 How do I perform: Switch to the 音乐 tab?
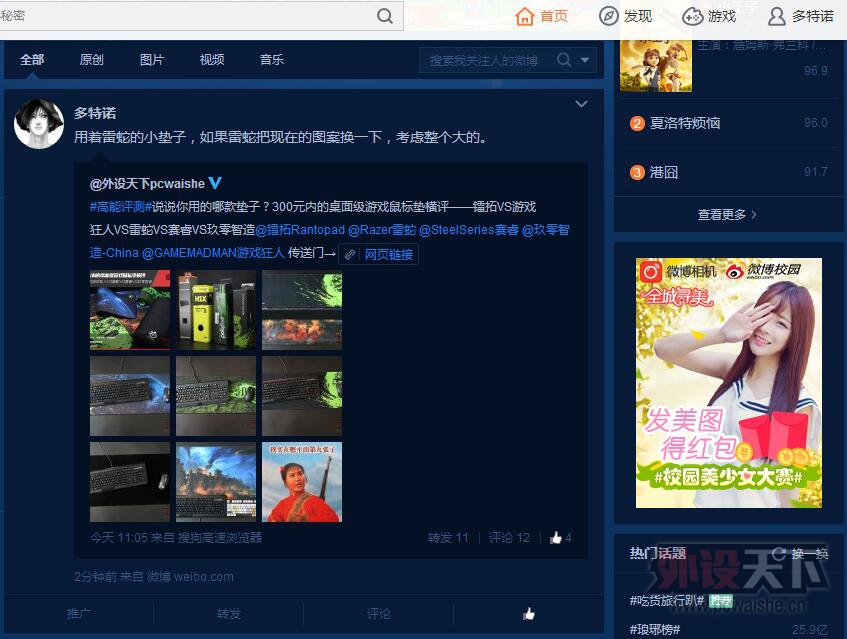(x=272, y=59)
